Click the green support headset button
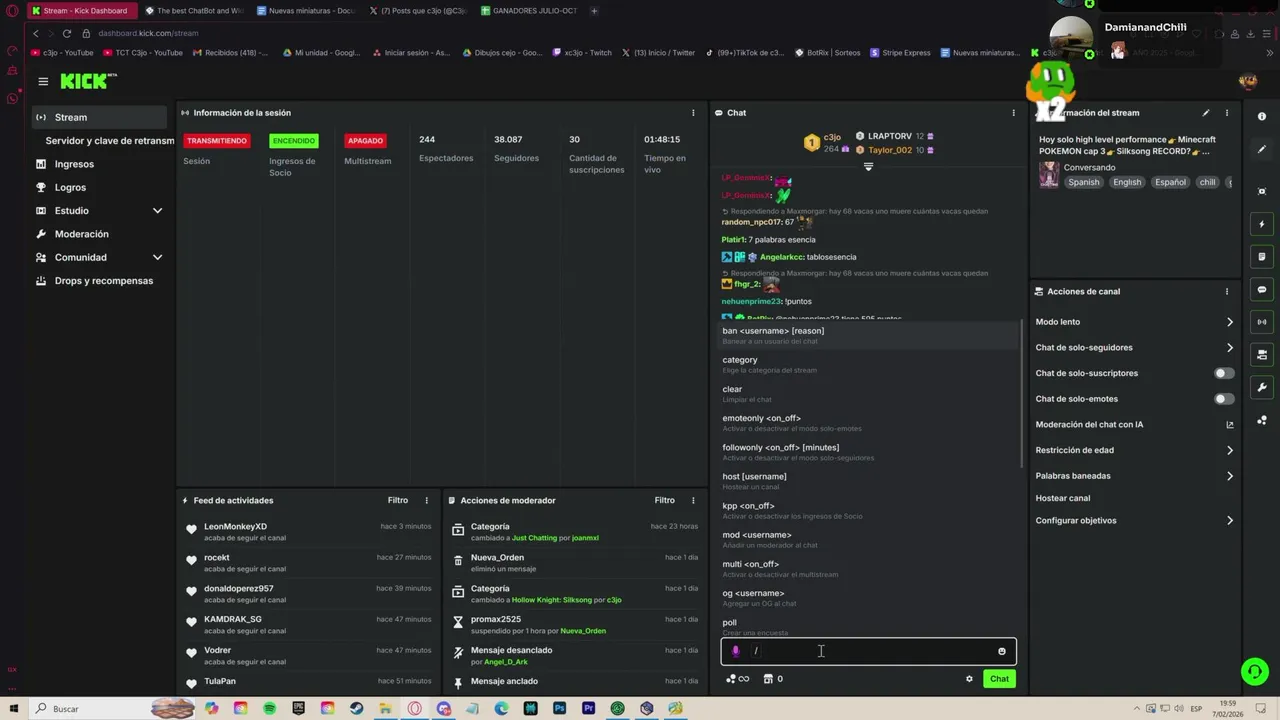1280x720 pixels. 1254,671
